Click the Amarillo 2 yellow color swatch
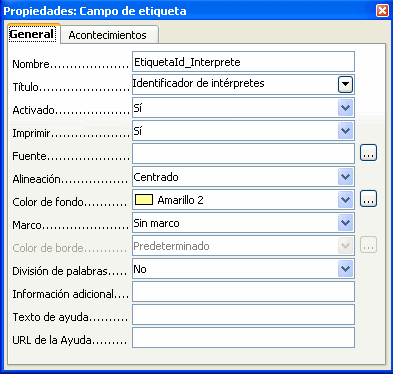Image resolution: width=393 pixels, height=374 pixels. click(x=144, y=200)
